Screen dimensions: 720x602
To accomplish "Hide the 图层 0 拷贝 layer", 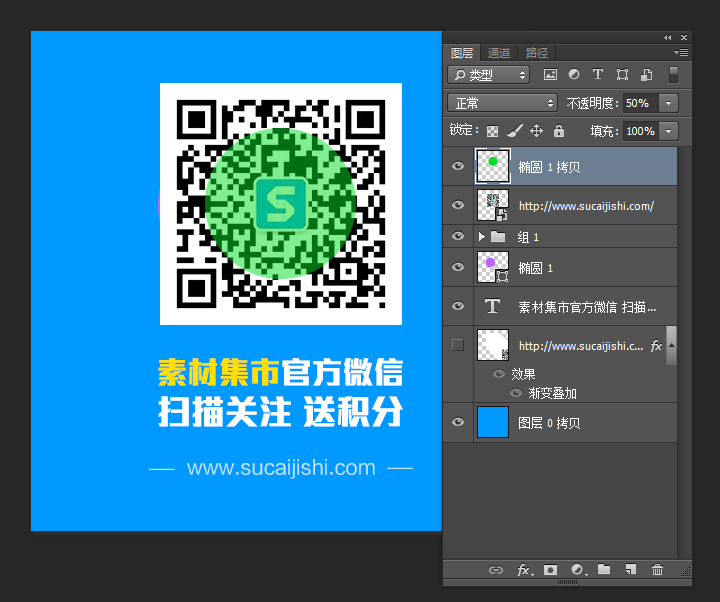I will (458, 422).
